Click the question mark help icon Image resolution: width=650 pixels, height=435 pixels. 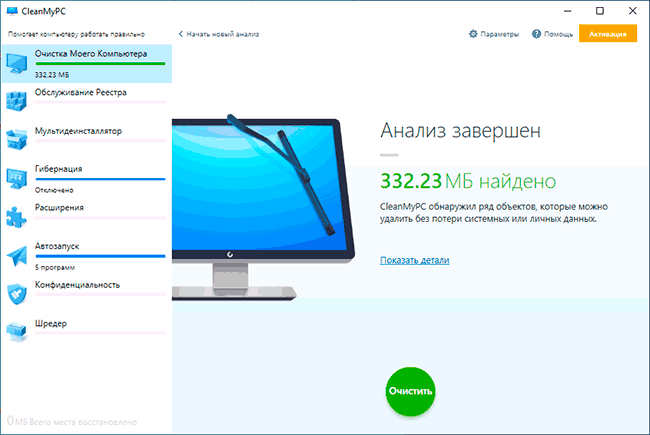point(536,34)
